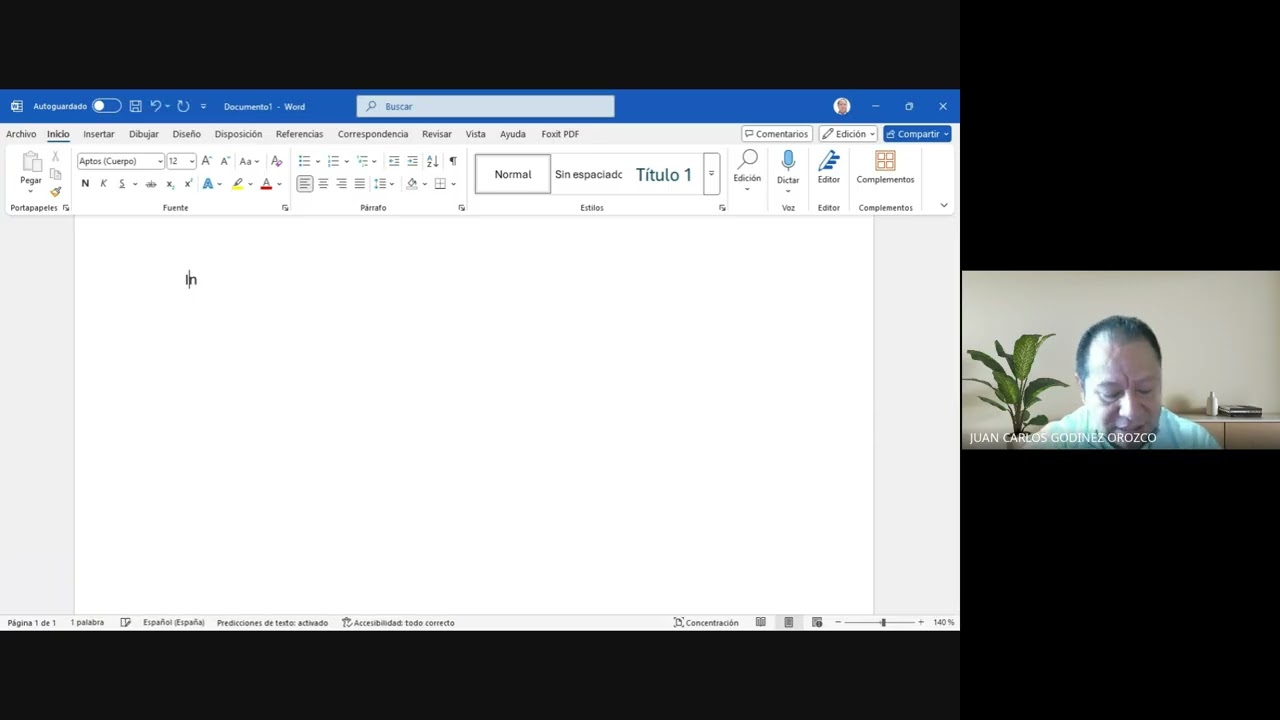Open the Edición search magnifier menu

[x=747, y=171]
